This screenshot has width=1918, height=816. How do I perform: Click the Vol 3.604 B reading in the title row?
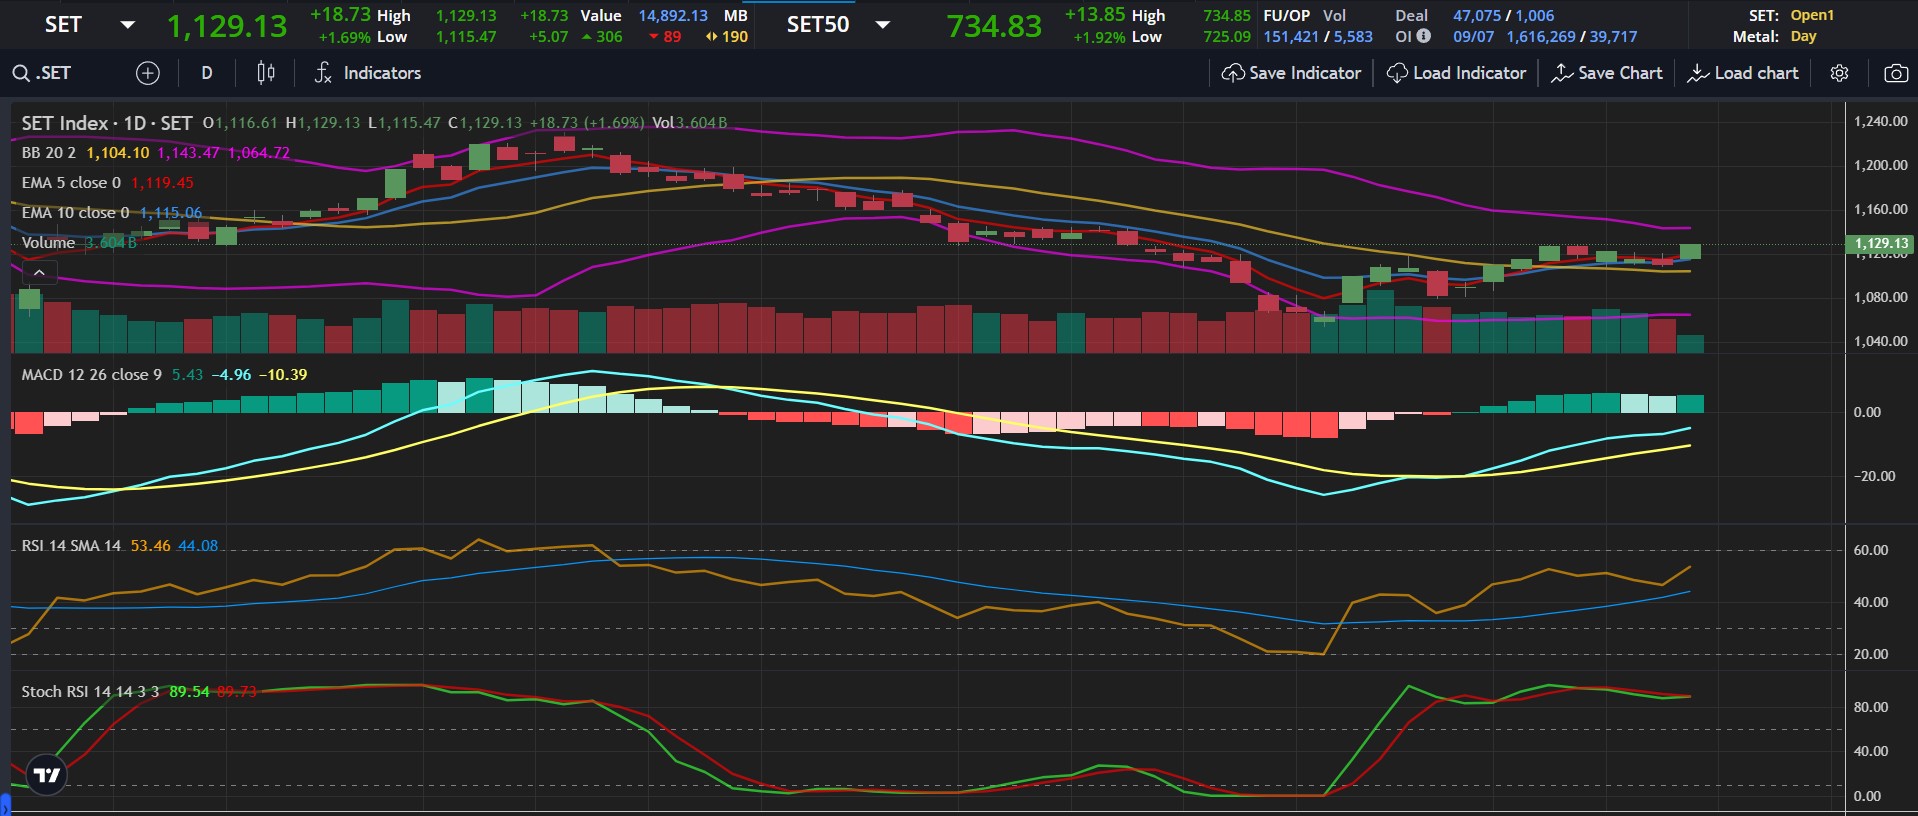tap(690, 123)
